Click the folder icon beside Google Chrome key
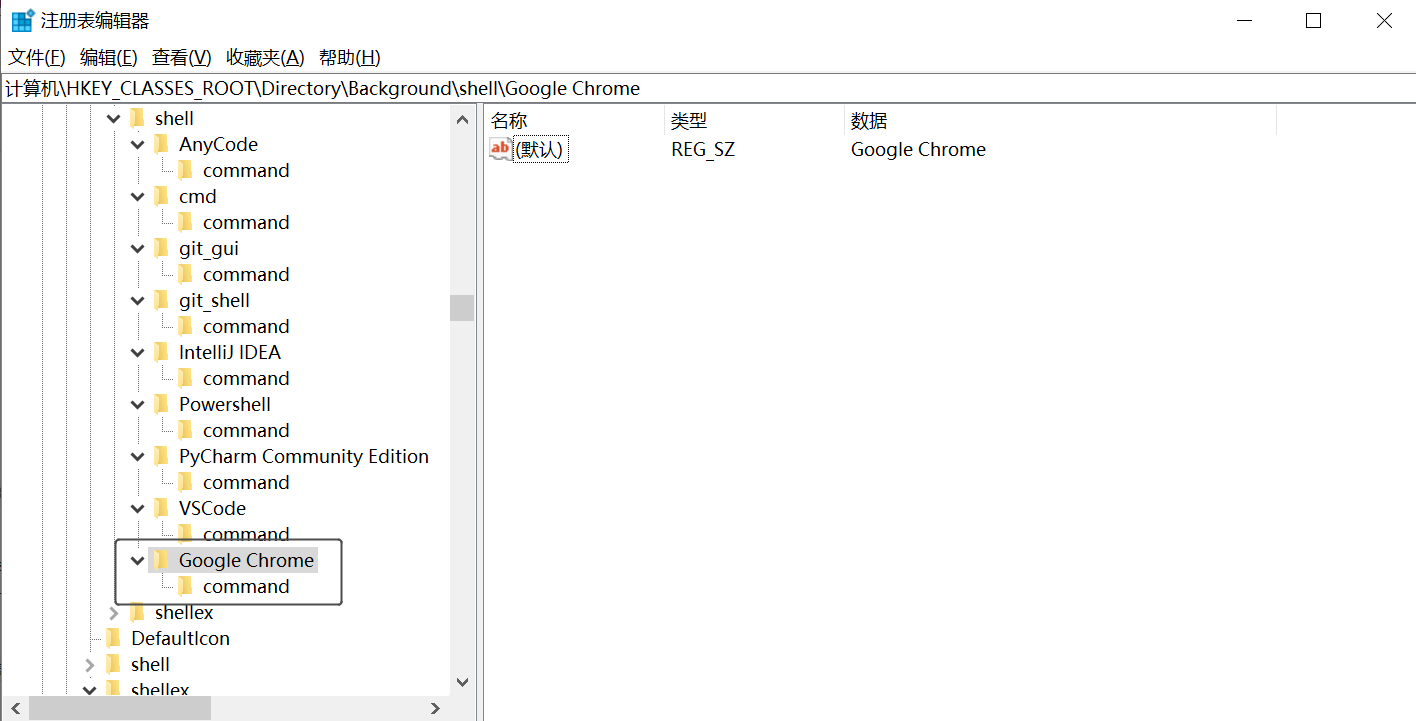Viewport: 1416px width, 721px height. [x=161, y=560]
